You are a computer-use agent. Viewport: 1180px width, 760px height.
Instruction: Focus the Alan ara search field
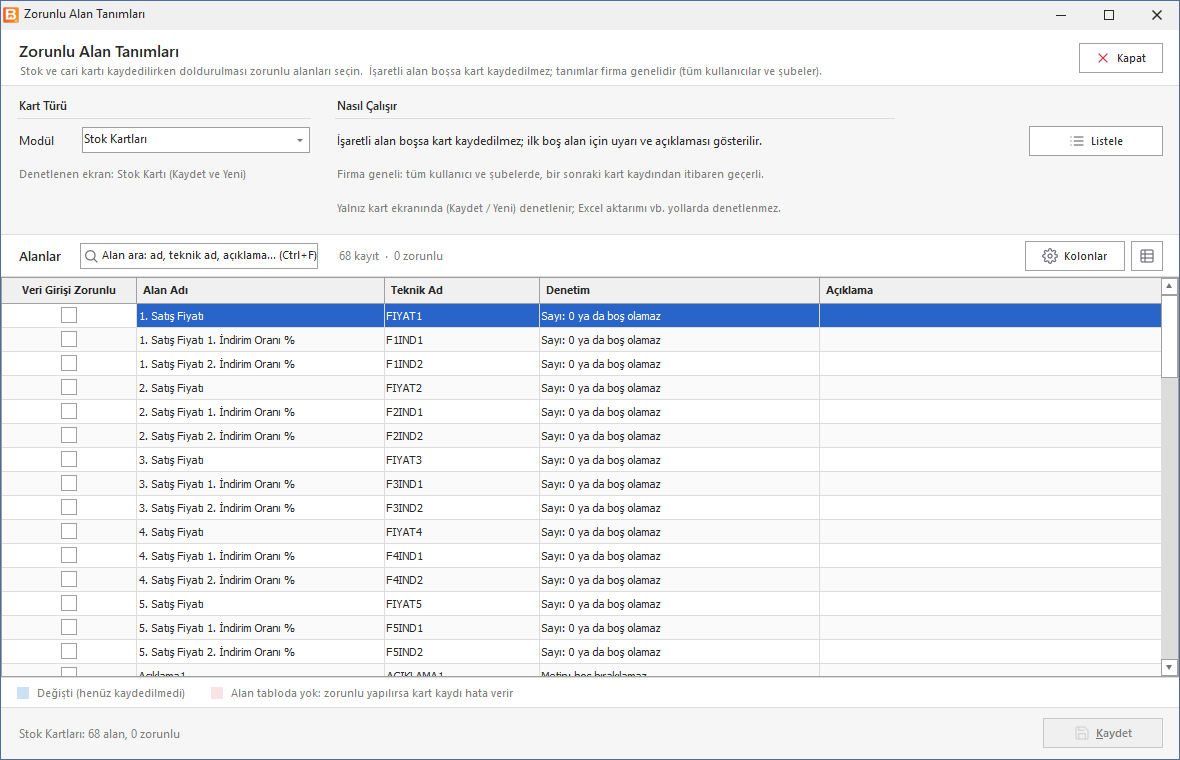coord(199,256)
